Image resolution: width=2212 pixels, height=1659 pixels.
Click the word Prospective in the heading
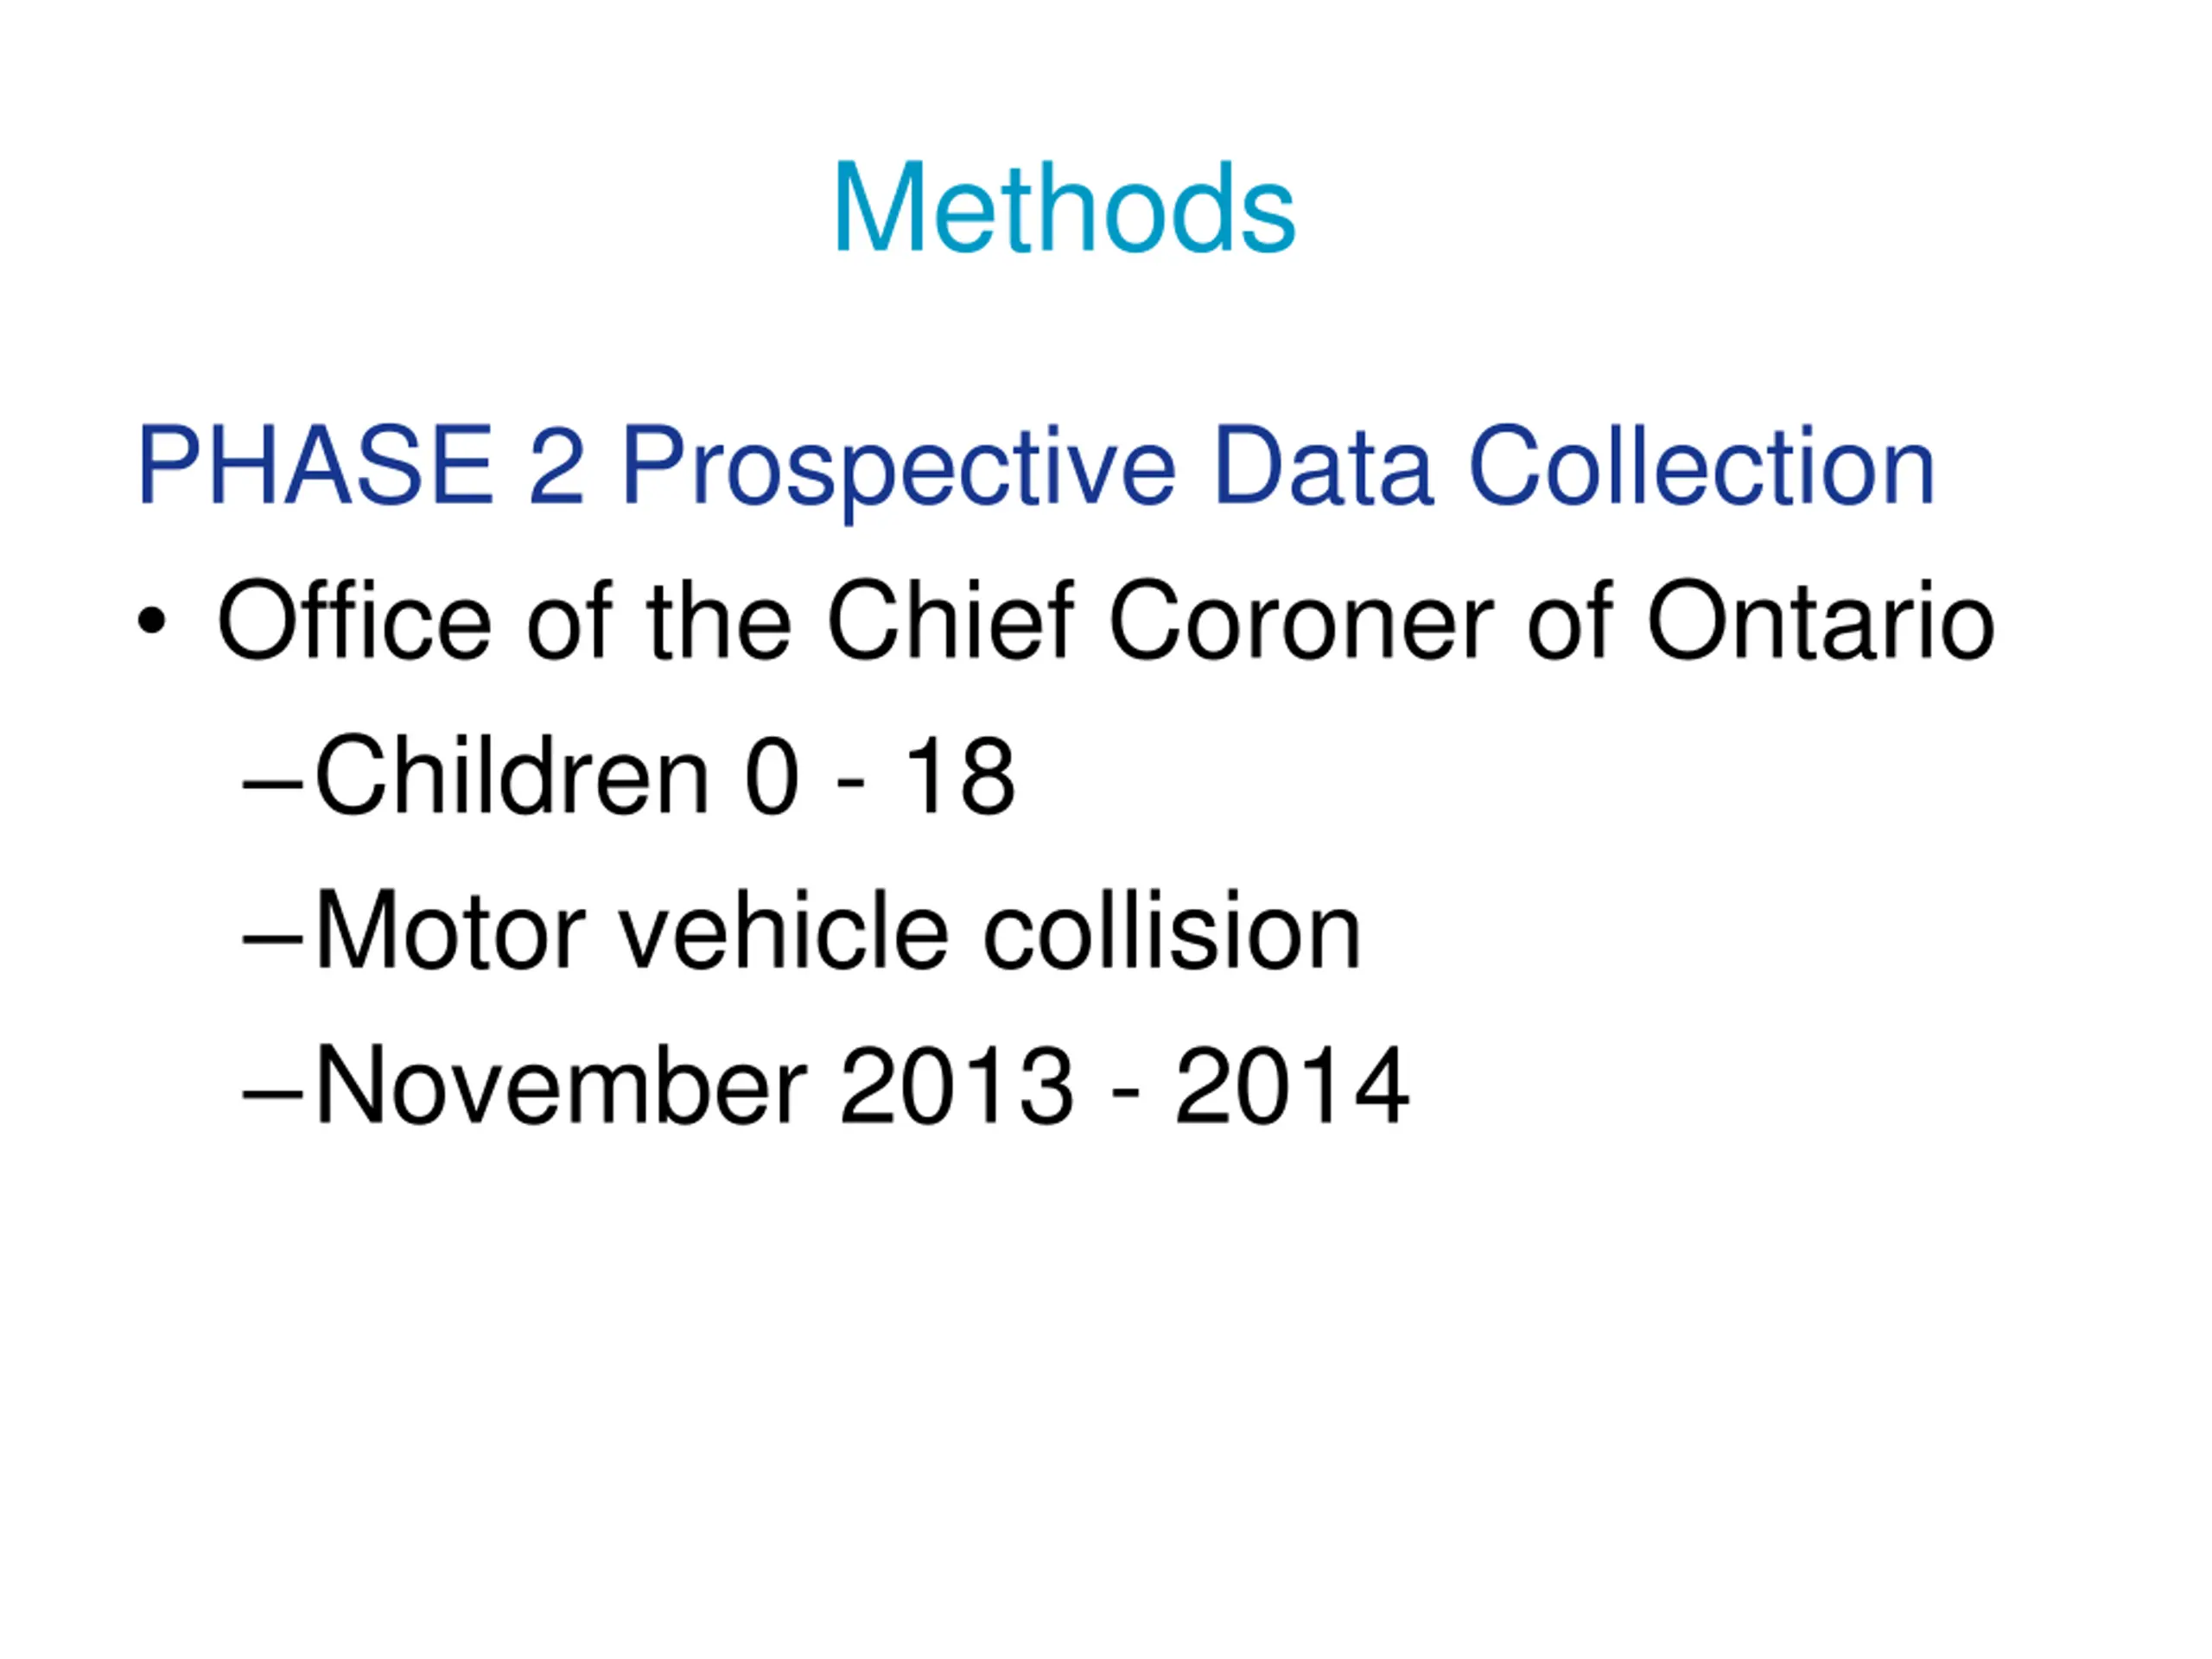click(x=898, y=471)
